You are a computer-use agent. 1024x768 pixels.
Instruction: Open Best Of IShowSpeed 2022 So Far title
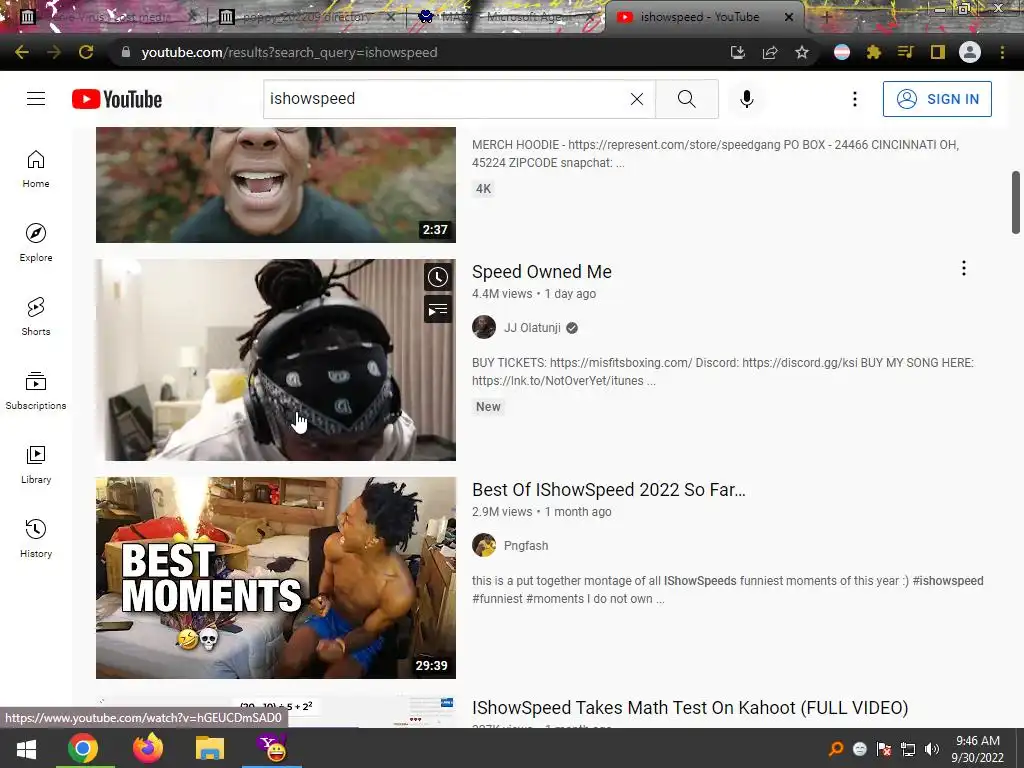[609, 490]
